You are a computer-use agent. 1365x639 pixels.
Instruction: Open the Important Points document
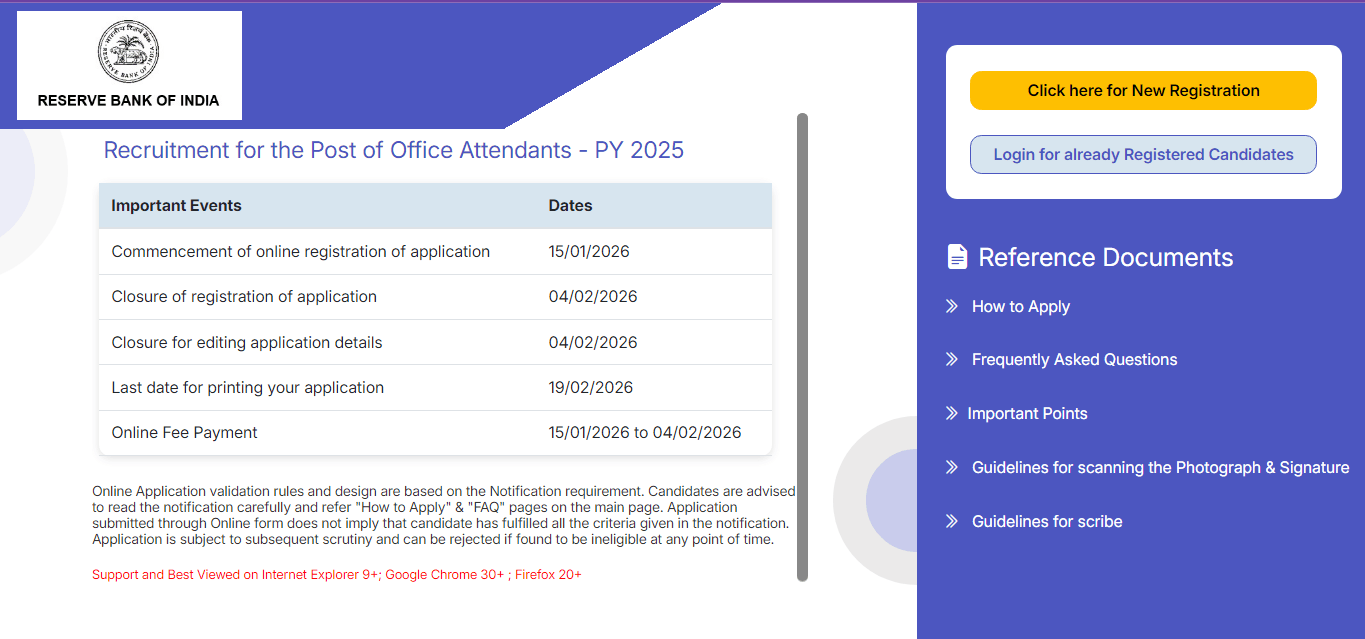[x=1028, y=413]
